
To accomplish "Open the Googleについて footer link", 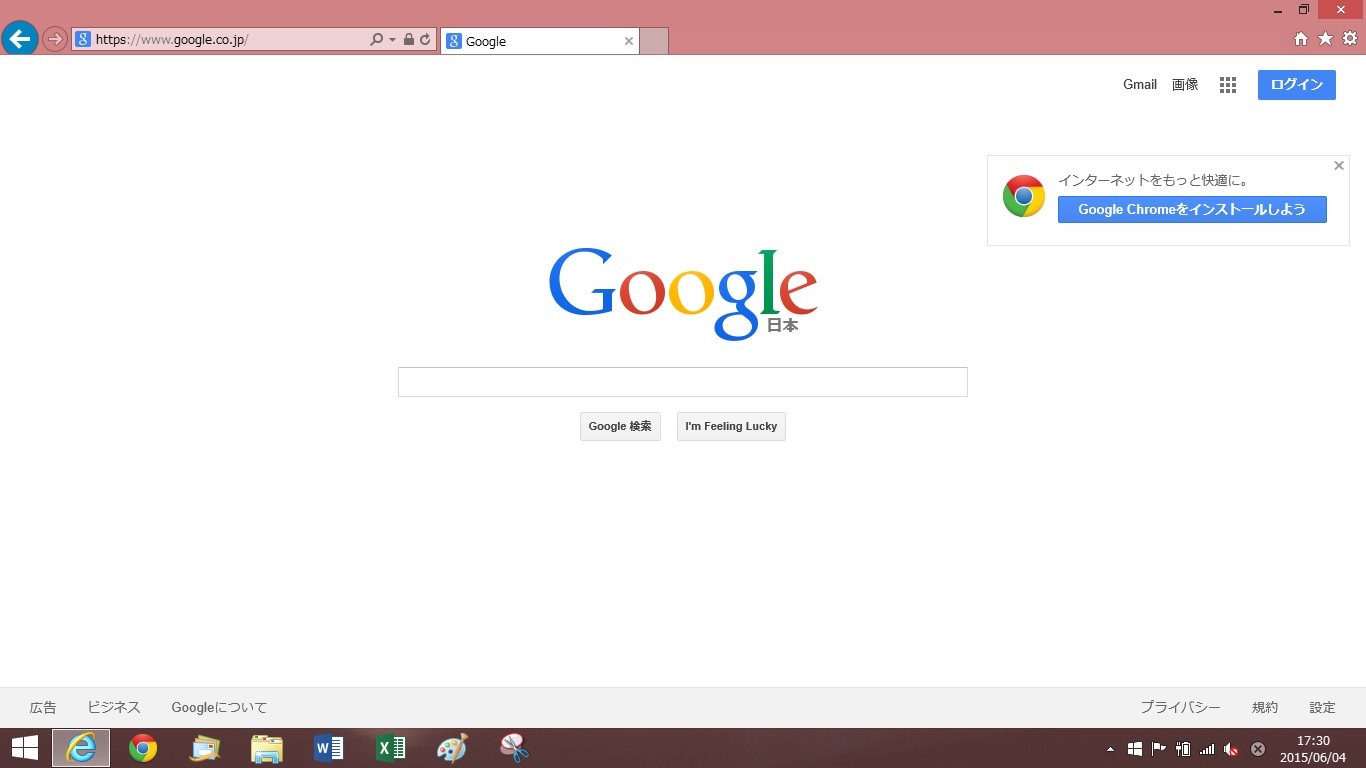I will pyautogui.click(x=219, y=707).
